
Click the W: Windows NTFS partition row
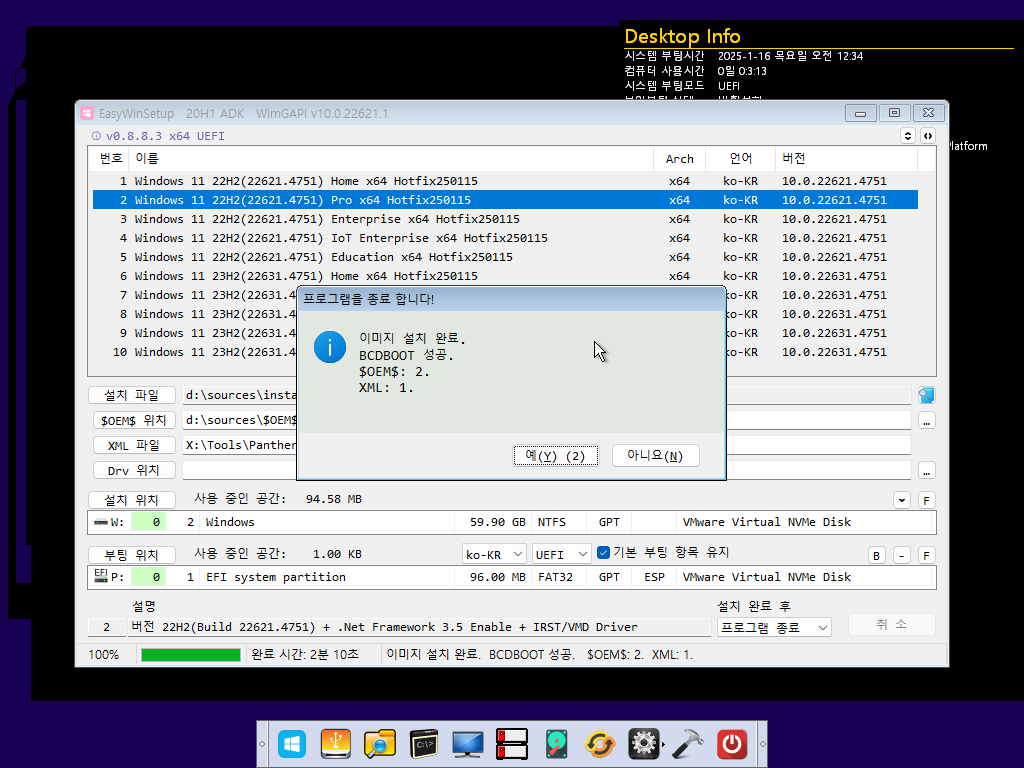point(512,522)
